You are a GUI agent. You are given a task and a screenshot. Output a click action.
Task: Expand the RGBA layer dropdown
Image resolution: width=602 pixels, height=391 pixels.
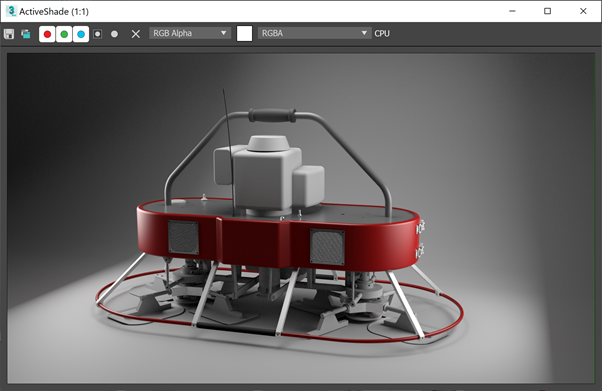point(314,33)
